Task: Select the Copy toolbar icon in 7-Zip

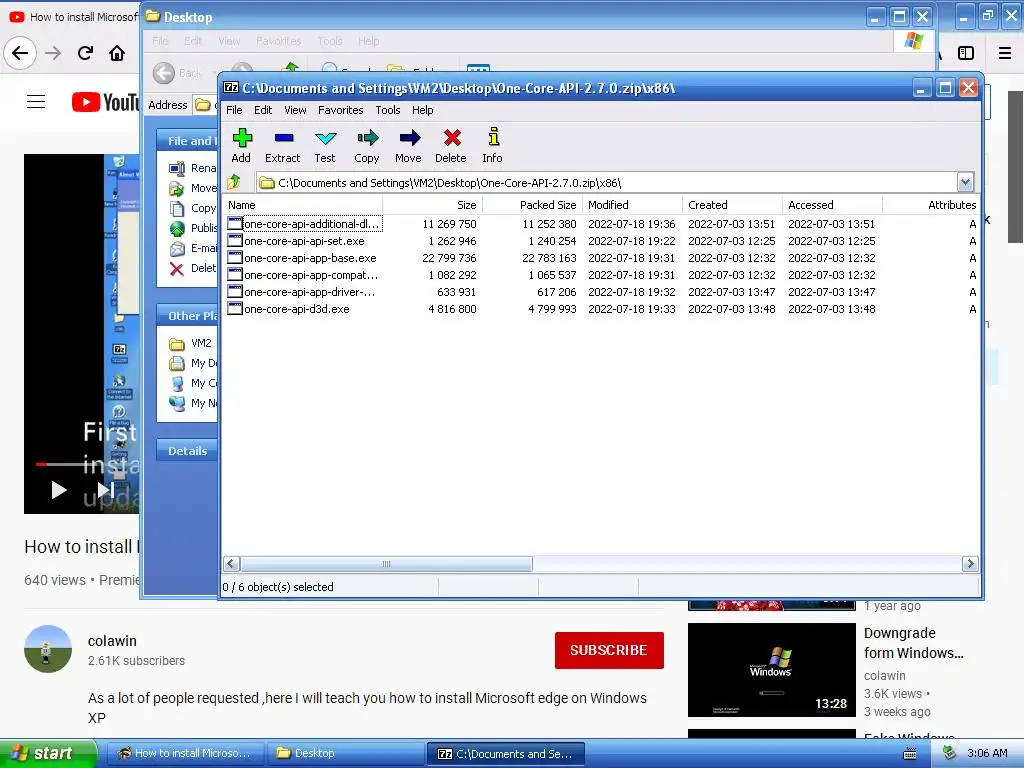Action: pos(367,146)
